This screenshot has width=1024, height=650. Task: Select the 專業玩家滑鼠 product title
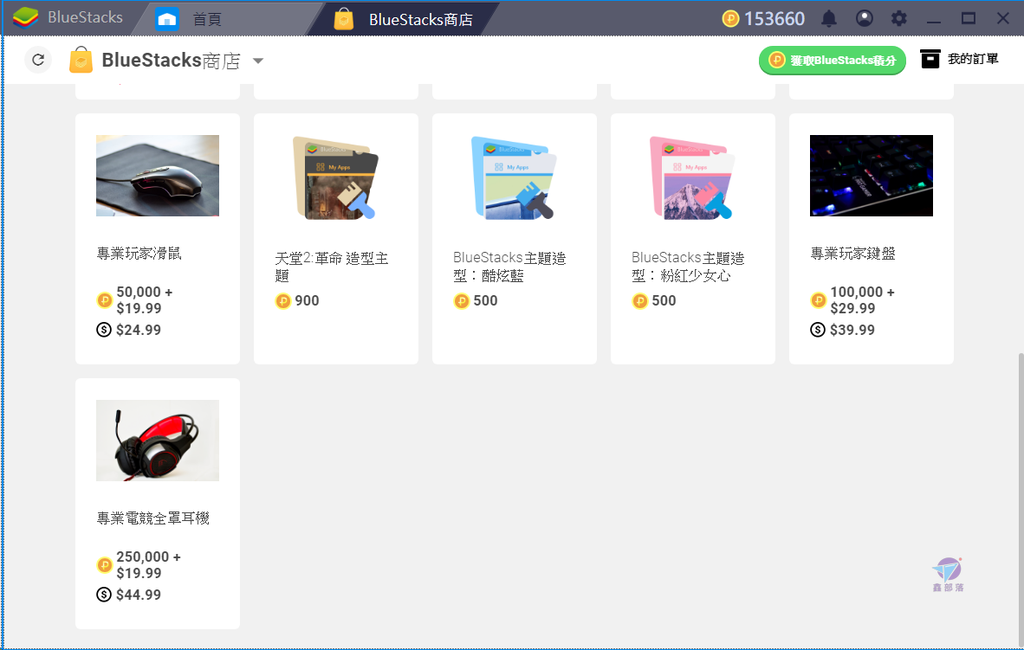tap(139, 253)
